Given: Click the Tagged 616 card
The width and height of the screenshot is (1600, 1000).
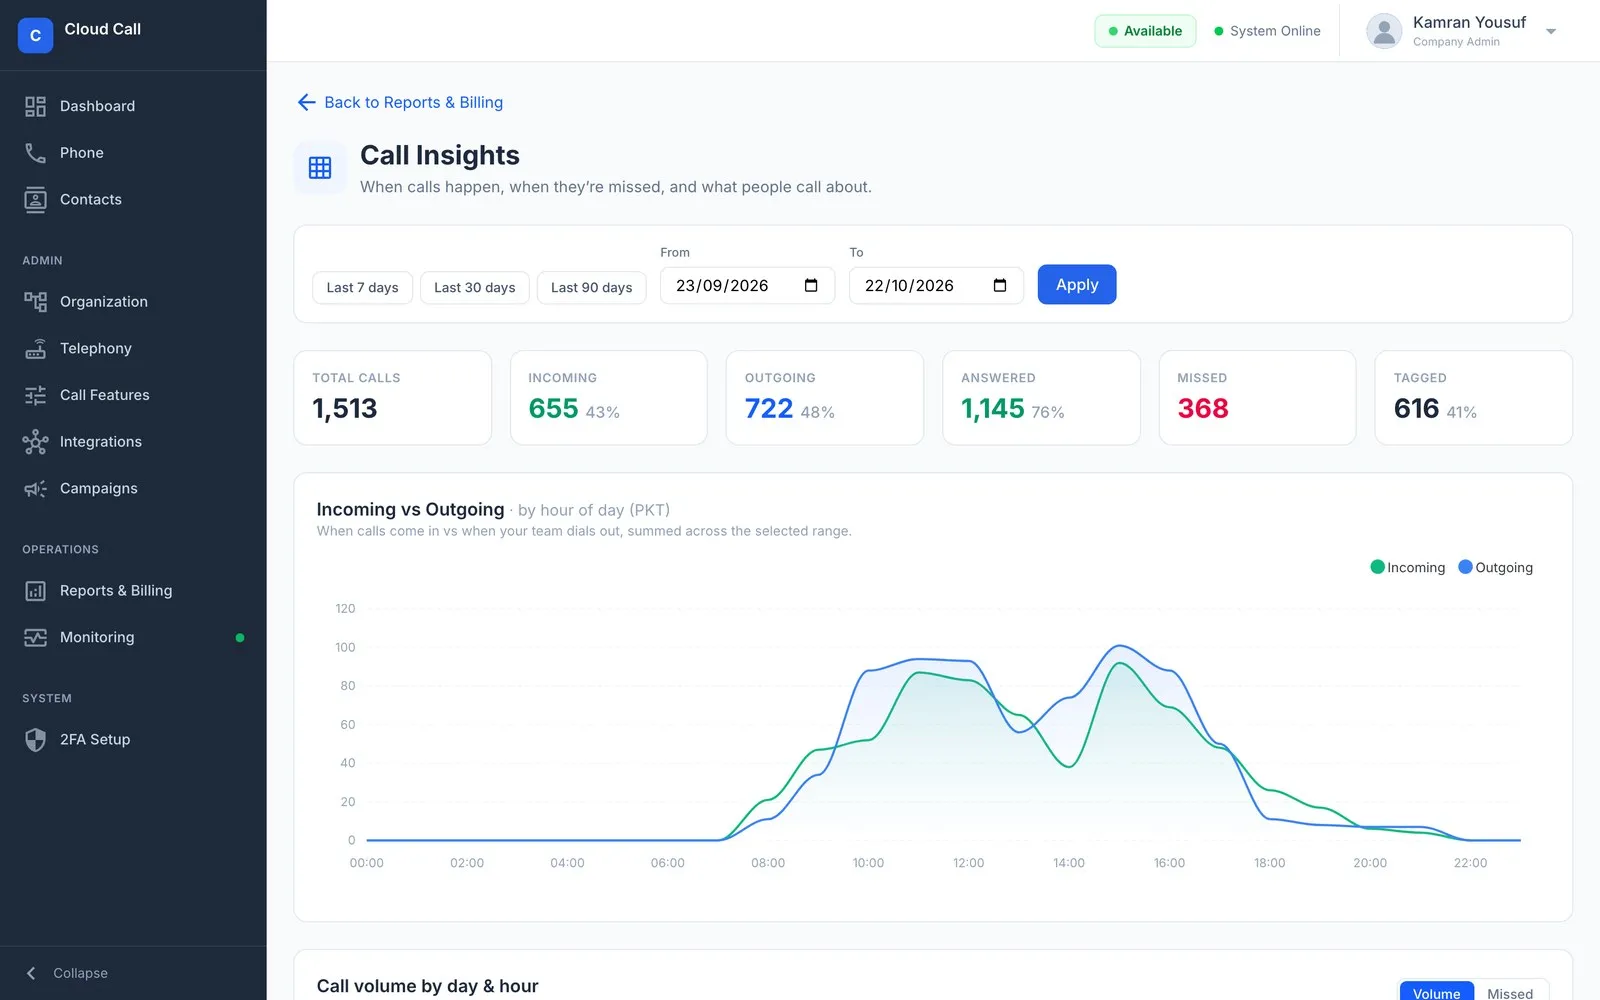Looking at the screenshot, I should pos(1473,397).
